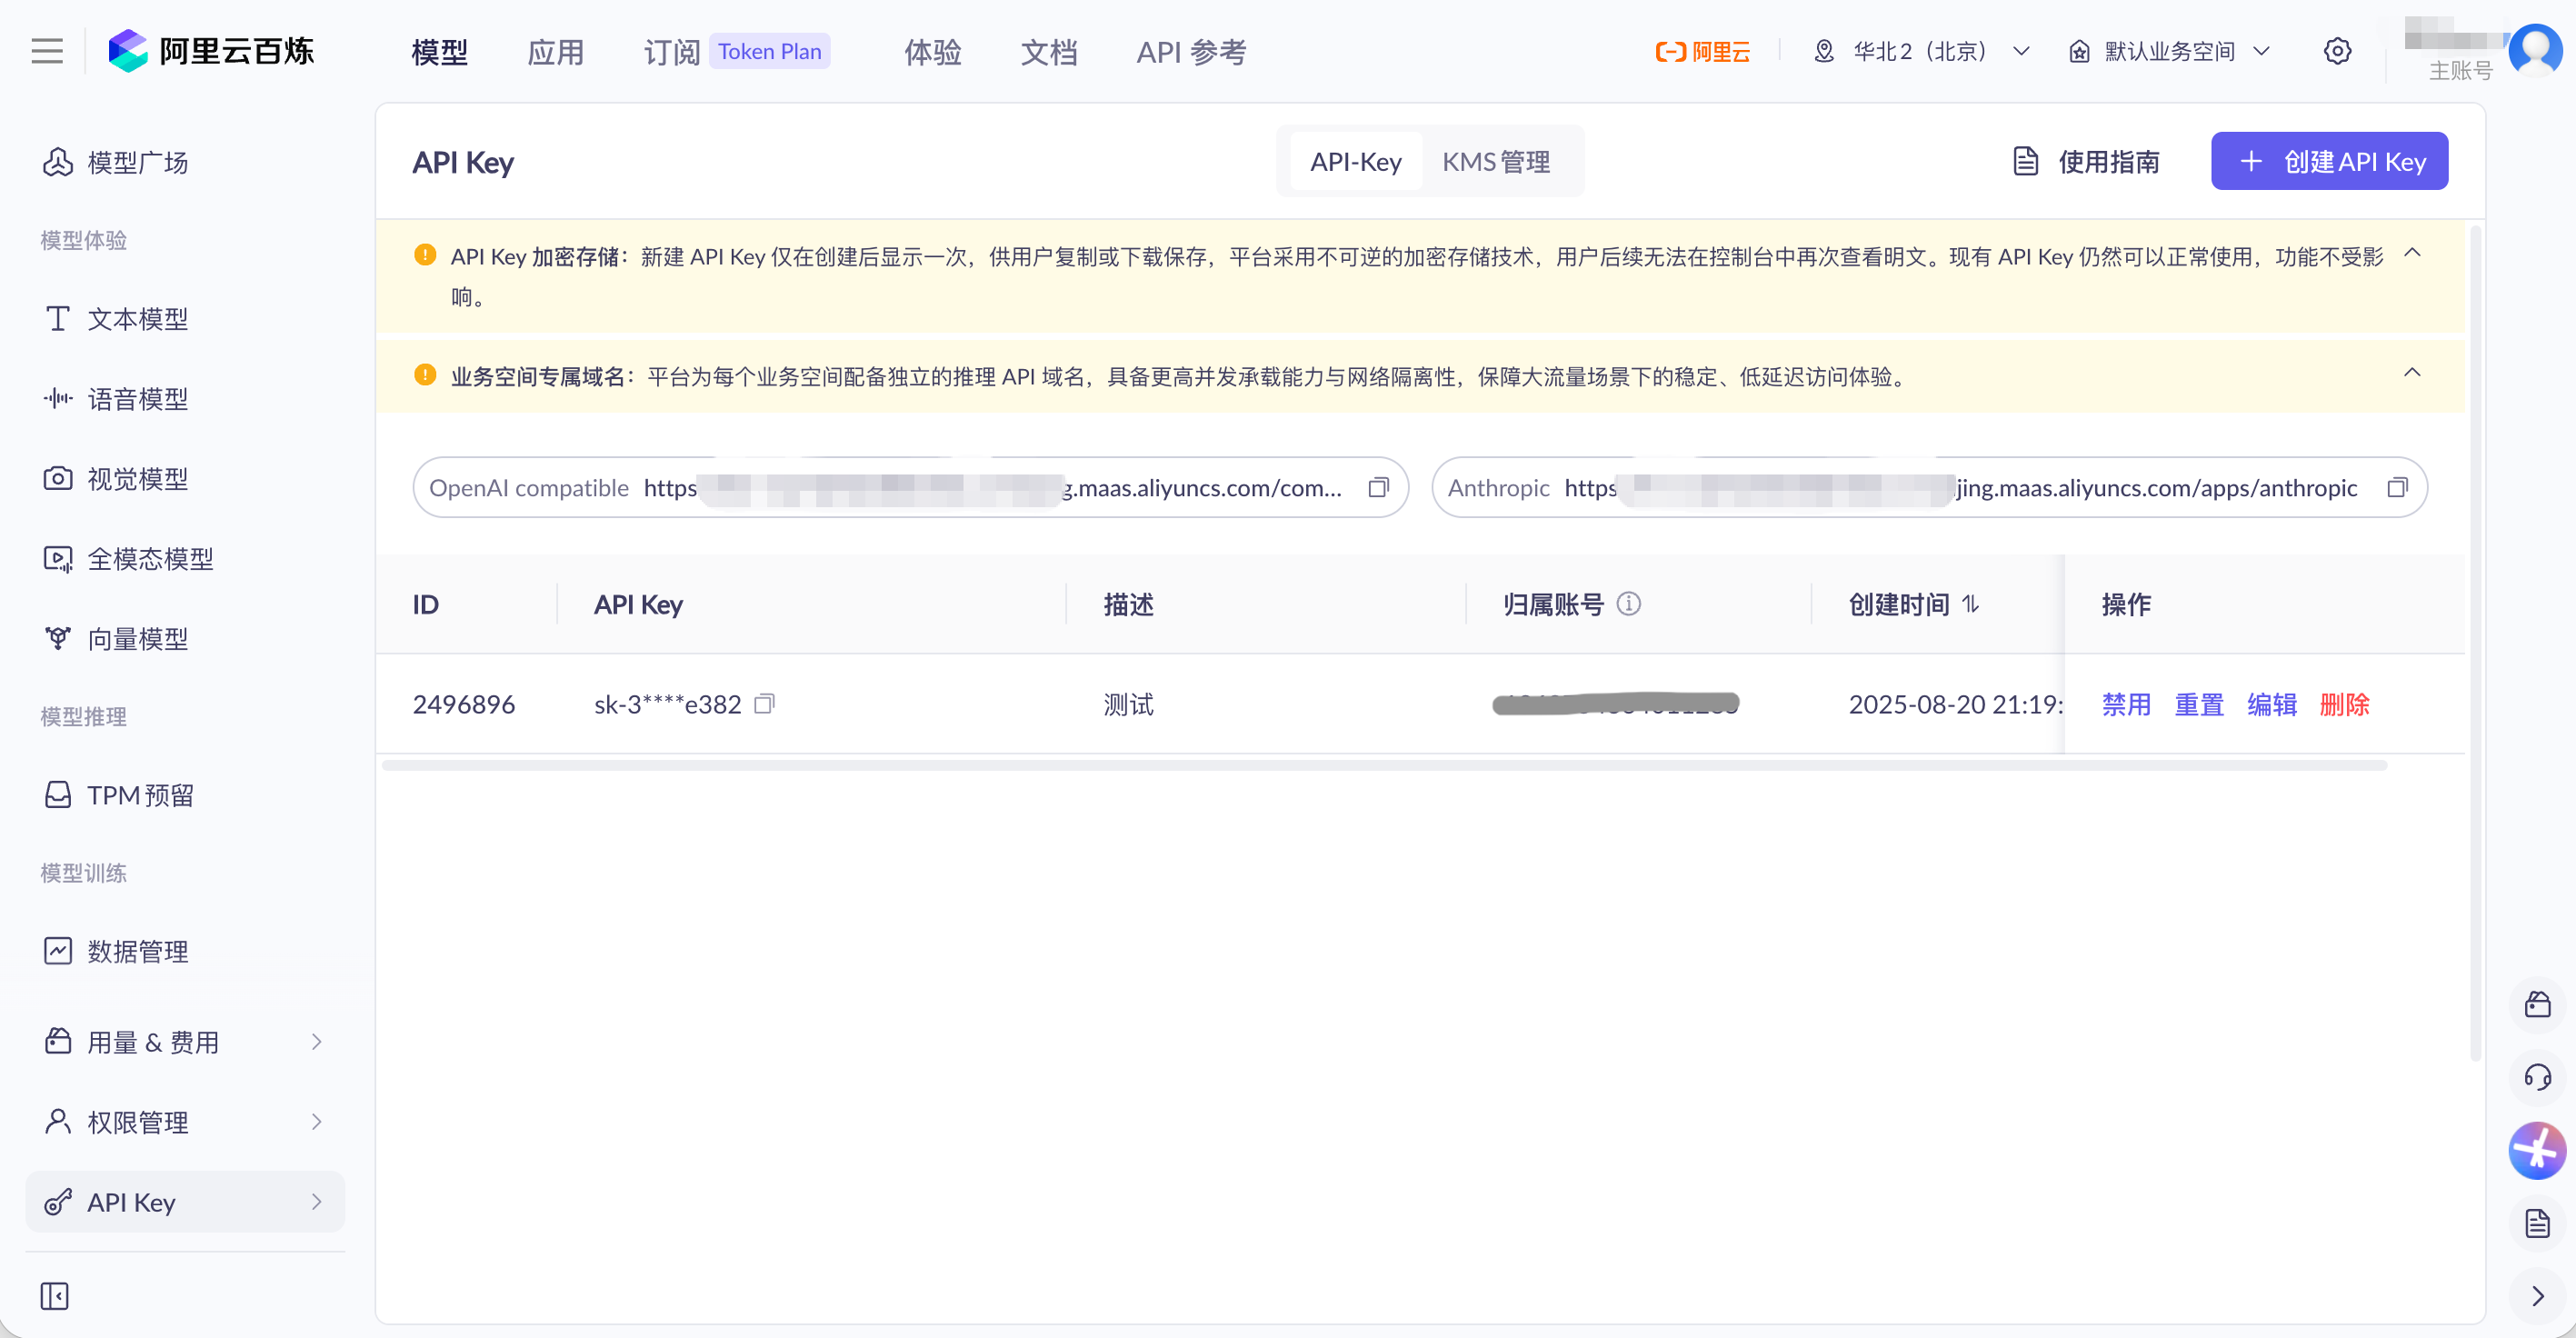Click 重置 for key 2496896
This screenshot has width=2576, height=1338.
coord(2199,704)
